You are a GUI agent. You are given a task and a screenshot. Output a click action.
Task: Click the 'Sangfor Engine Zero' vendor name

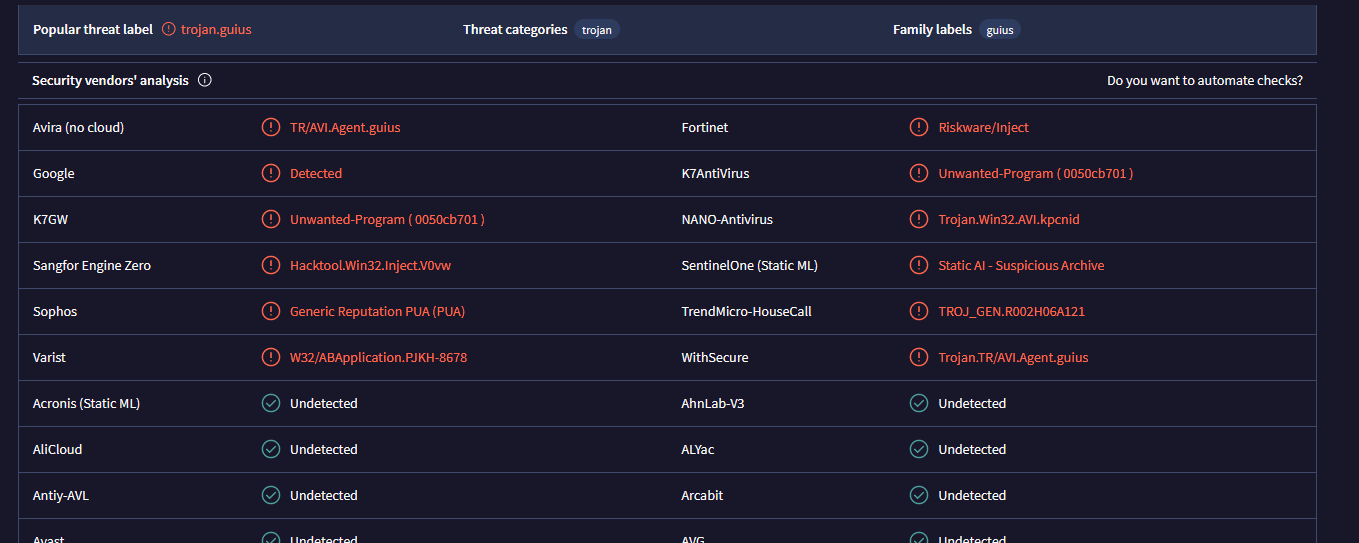tap(92, 265)
